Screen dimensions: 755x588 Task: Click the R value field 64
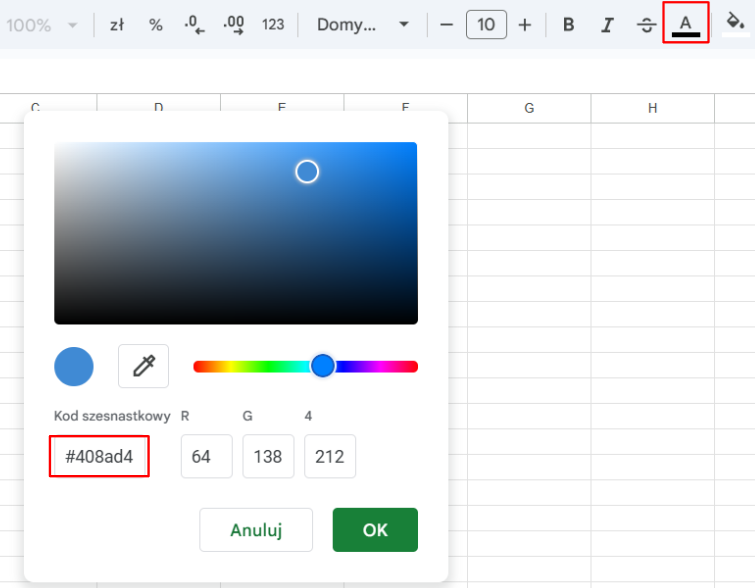coord(207,457)
